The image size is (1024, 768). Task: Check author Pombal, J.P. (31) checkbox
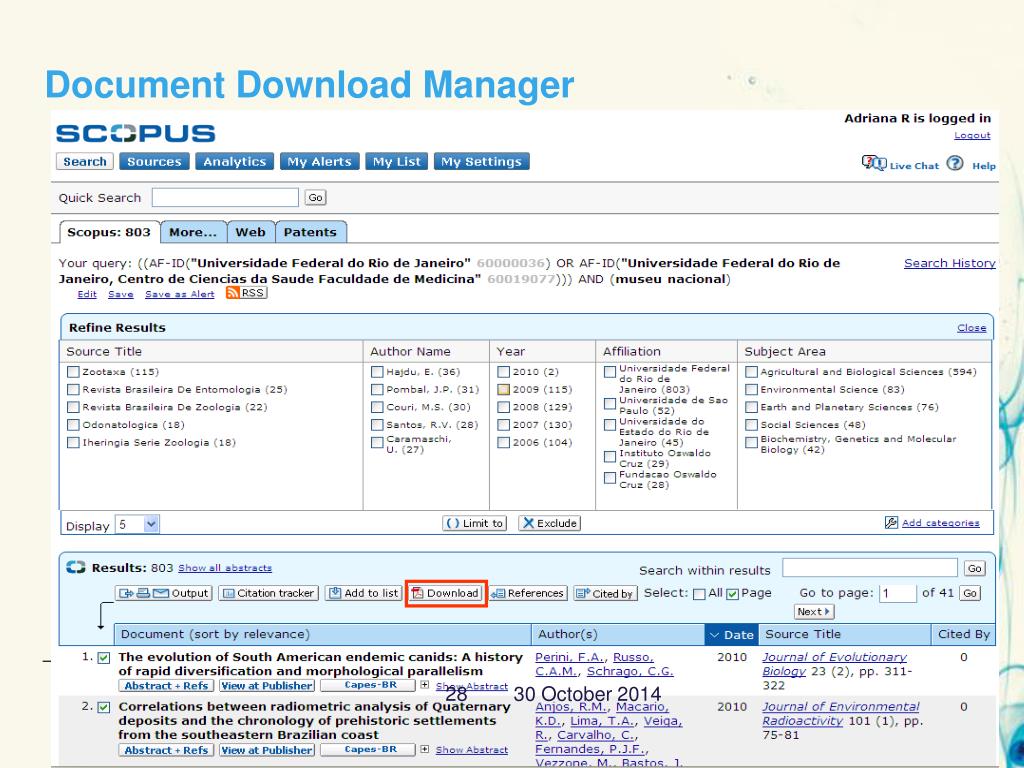point(377,389)
